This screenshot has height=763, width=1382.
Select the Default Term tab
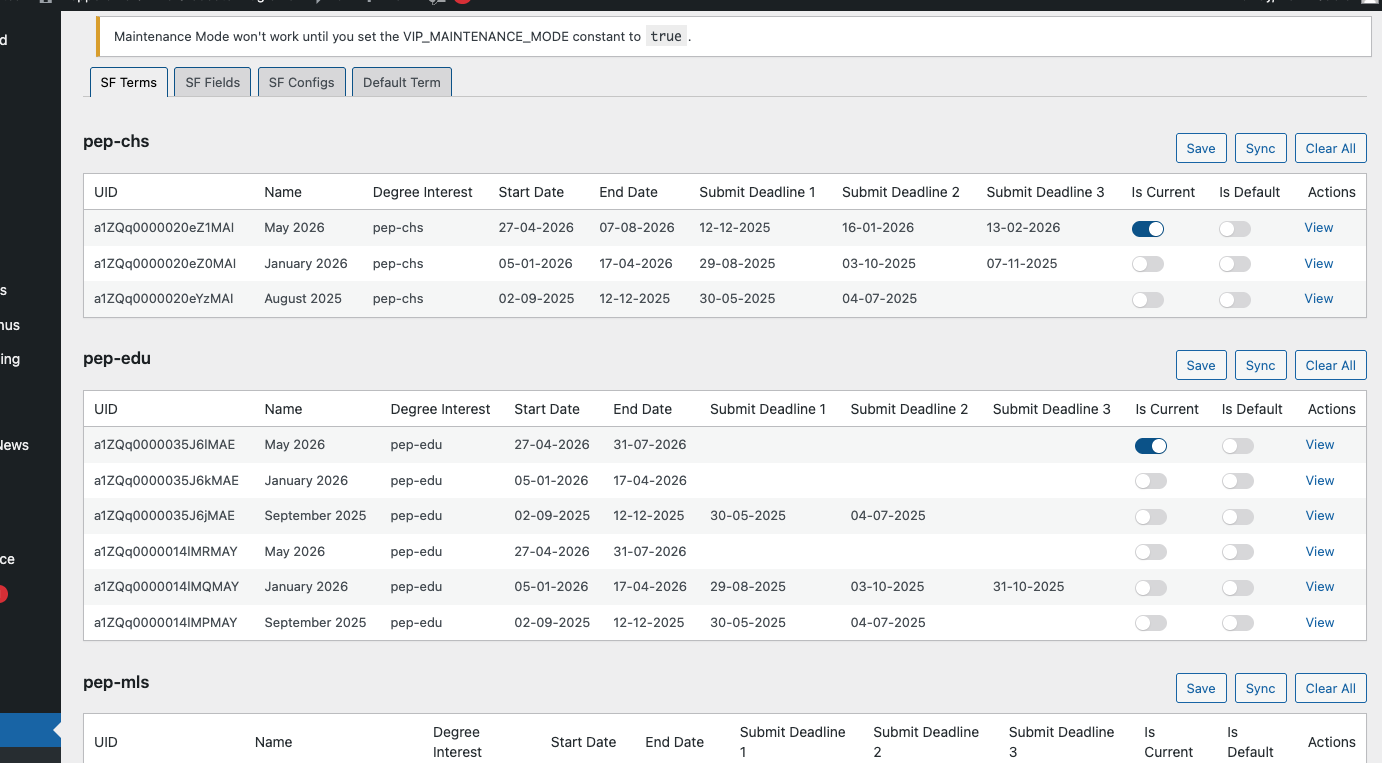point(401,82)
